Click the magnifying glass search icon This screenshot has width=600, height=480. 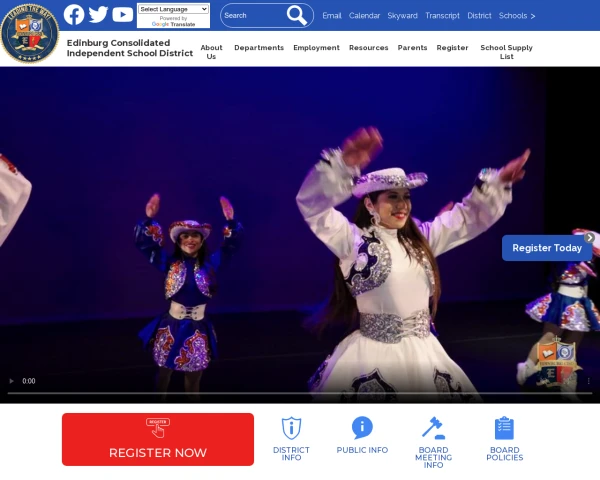click(x=297, y=15)
